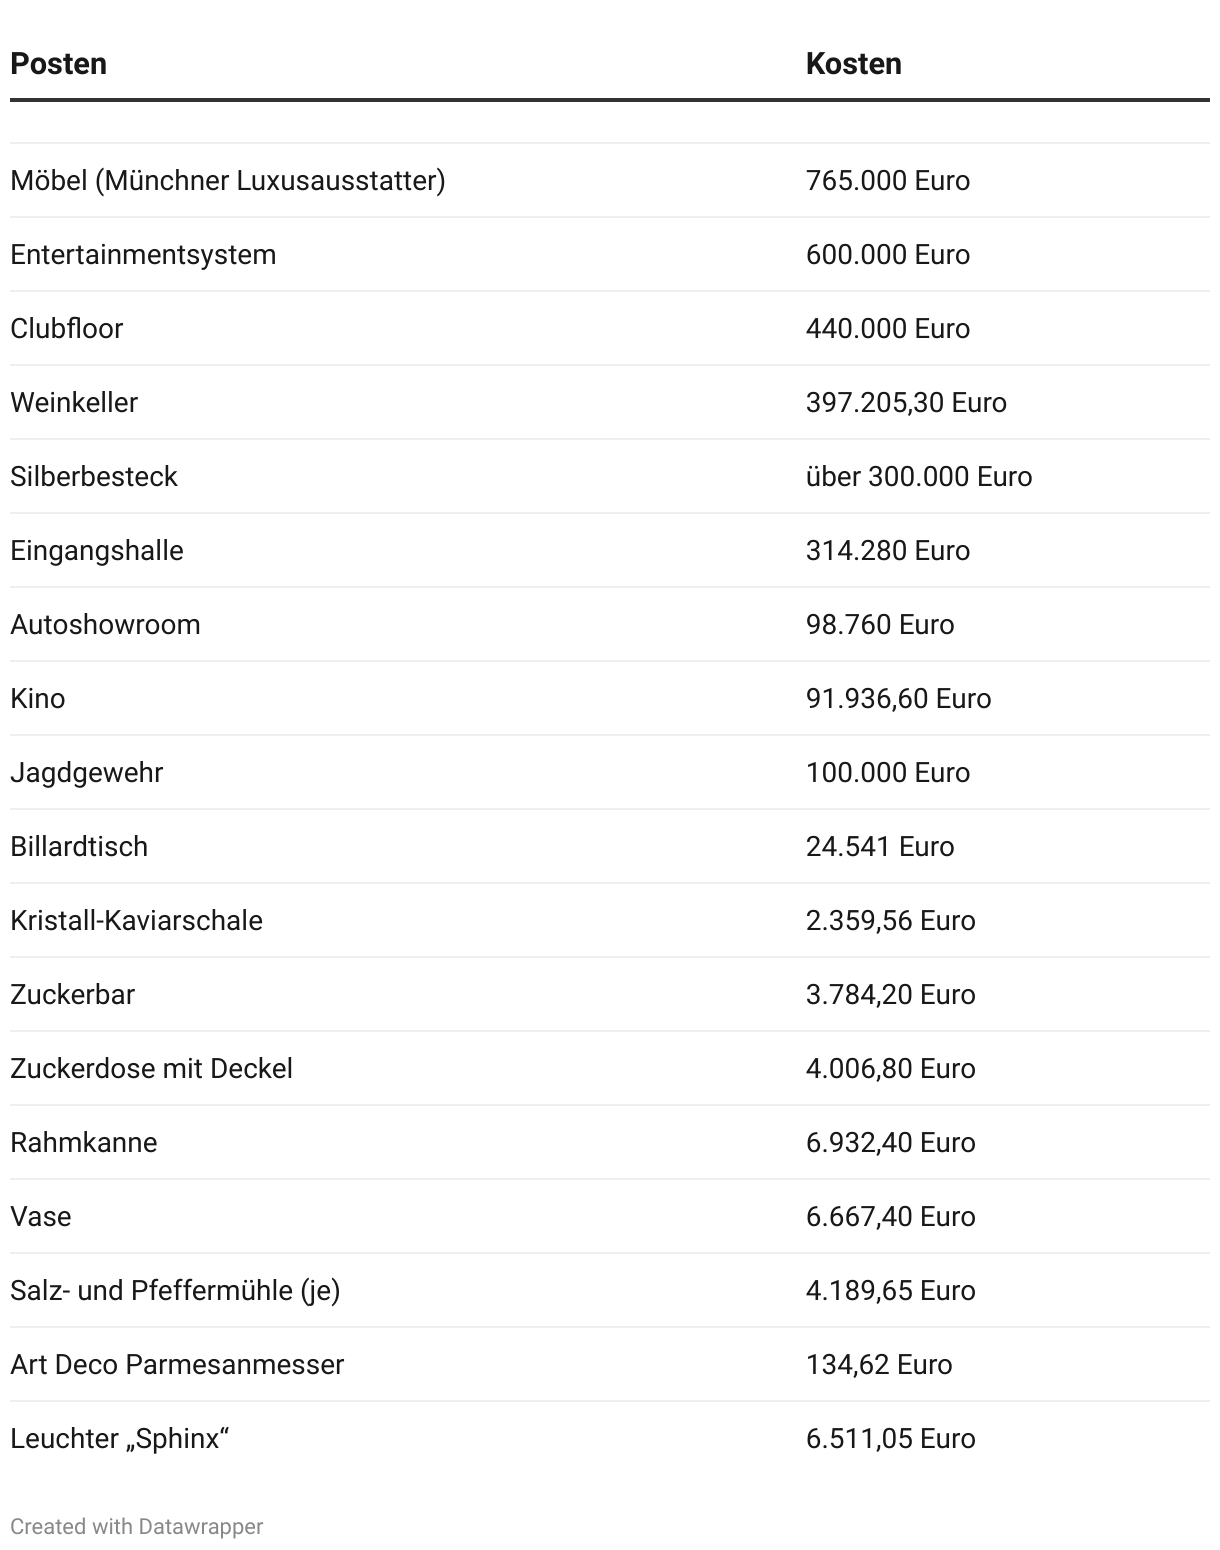Click the "Created with Datawrapper" credit link
1220x1550 pixels.
(x=137, y=1526)
